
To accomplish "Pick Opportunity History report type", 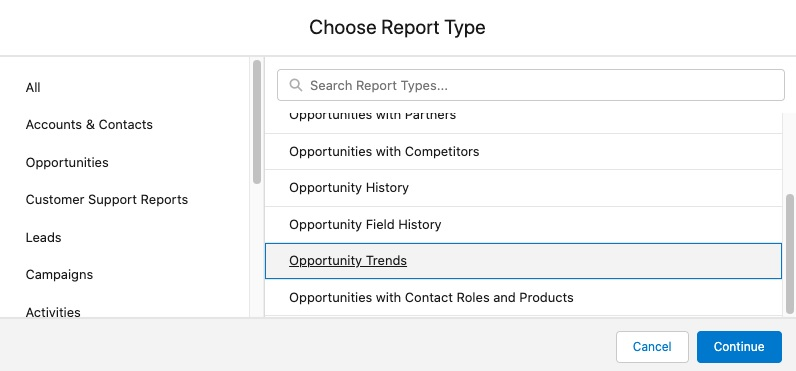I will 523,188.
